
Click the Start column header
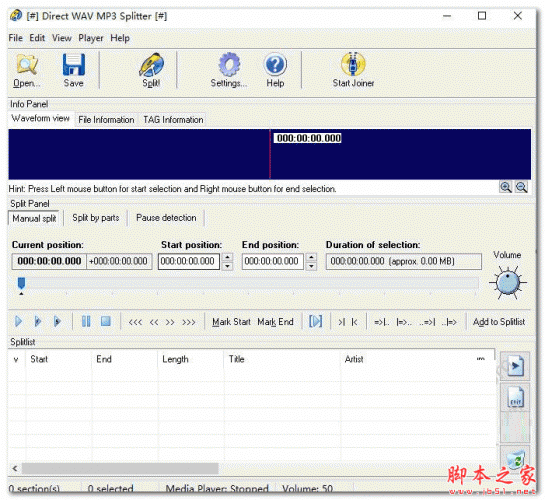click(x=59, y=359)
